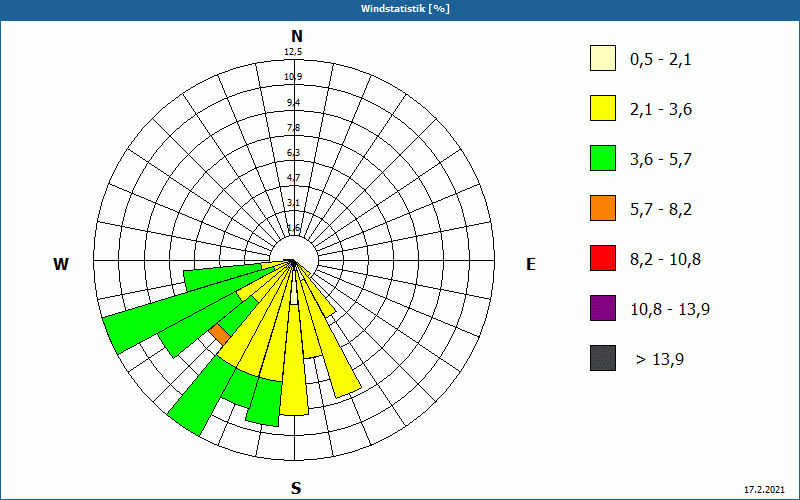Click the green 3,6 - 5,7 legend swatch
Viewport: 800px width, 500px height.
click(603, 158)
